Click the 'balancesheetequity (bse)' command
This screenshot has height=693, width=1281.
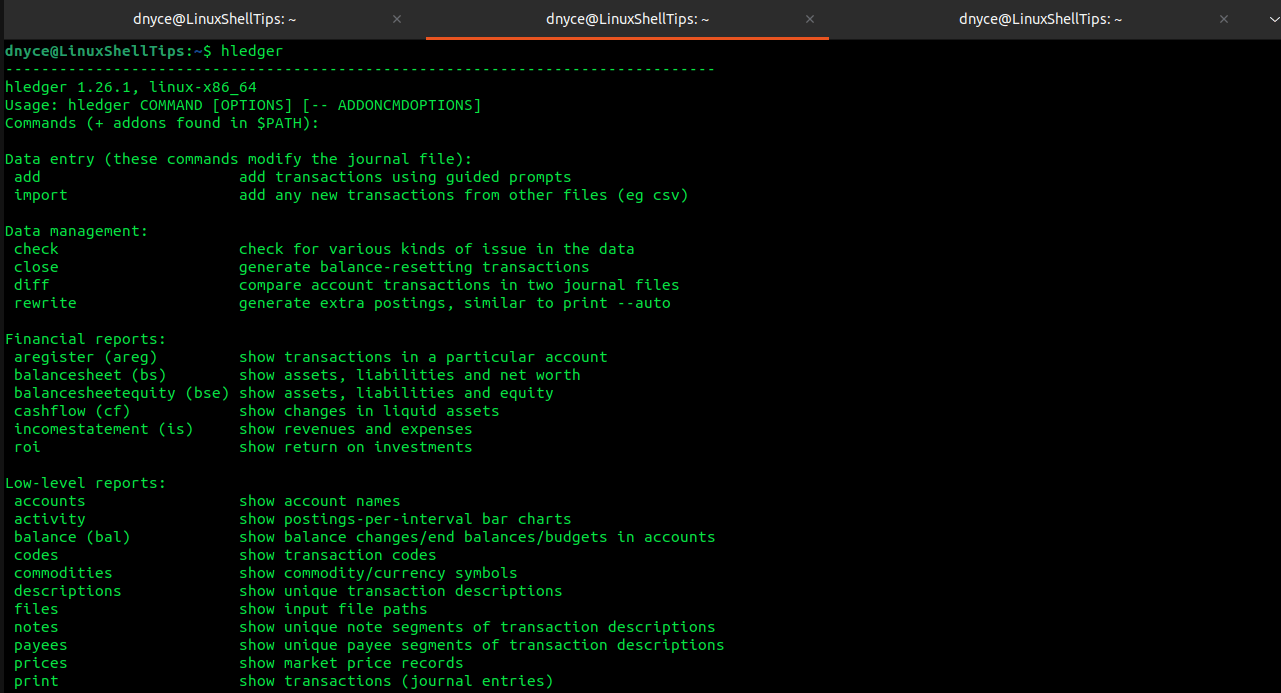[x=122, y=393]
